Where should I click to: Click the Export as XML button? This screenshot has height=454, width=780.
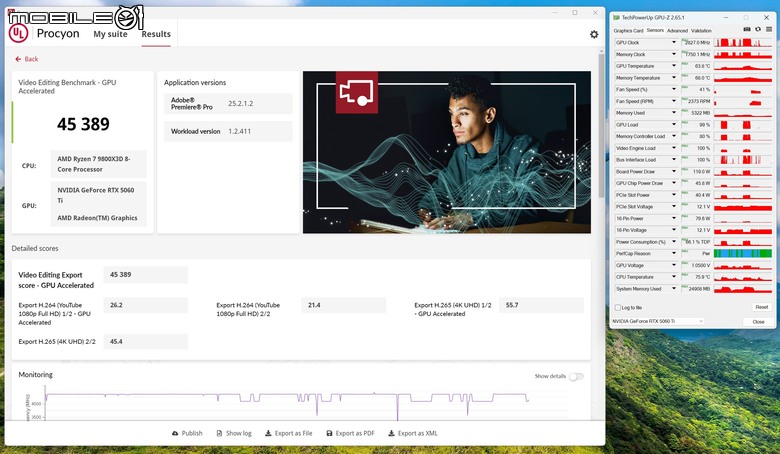click(x=413, y=433)
